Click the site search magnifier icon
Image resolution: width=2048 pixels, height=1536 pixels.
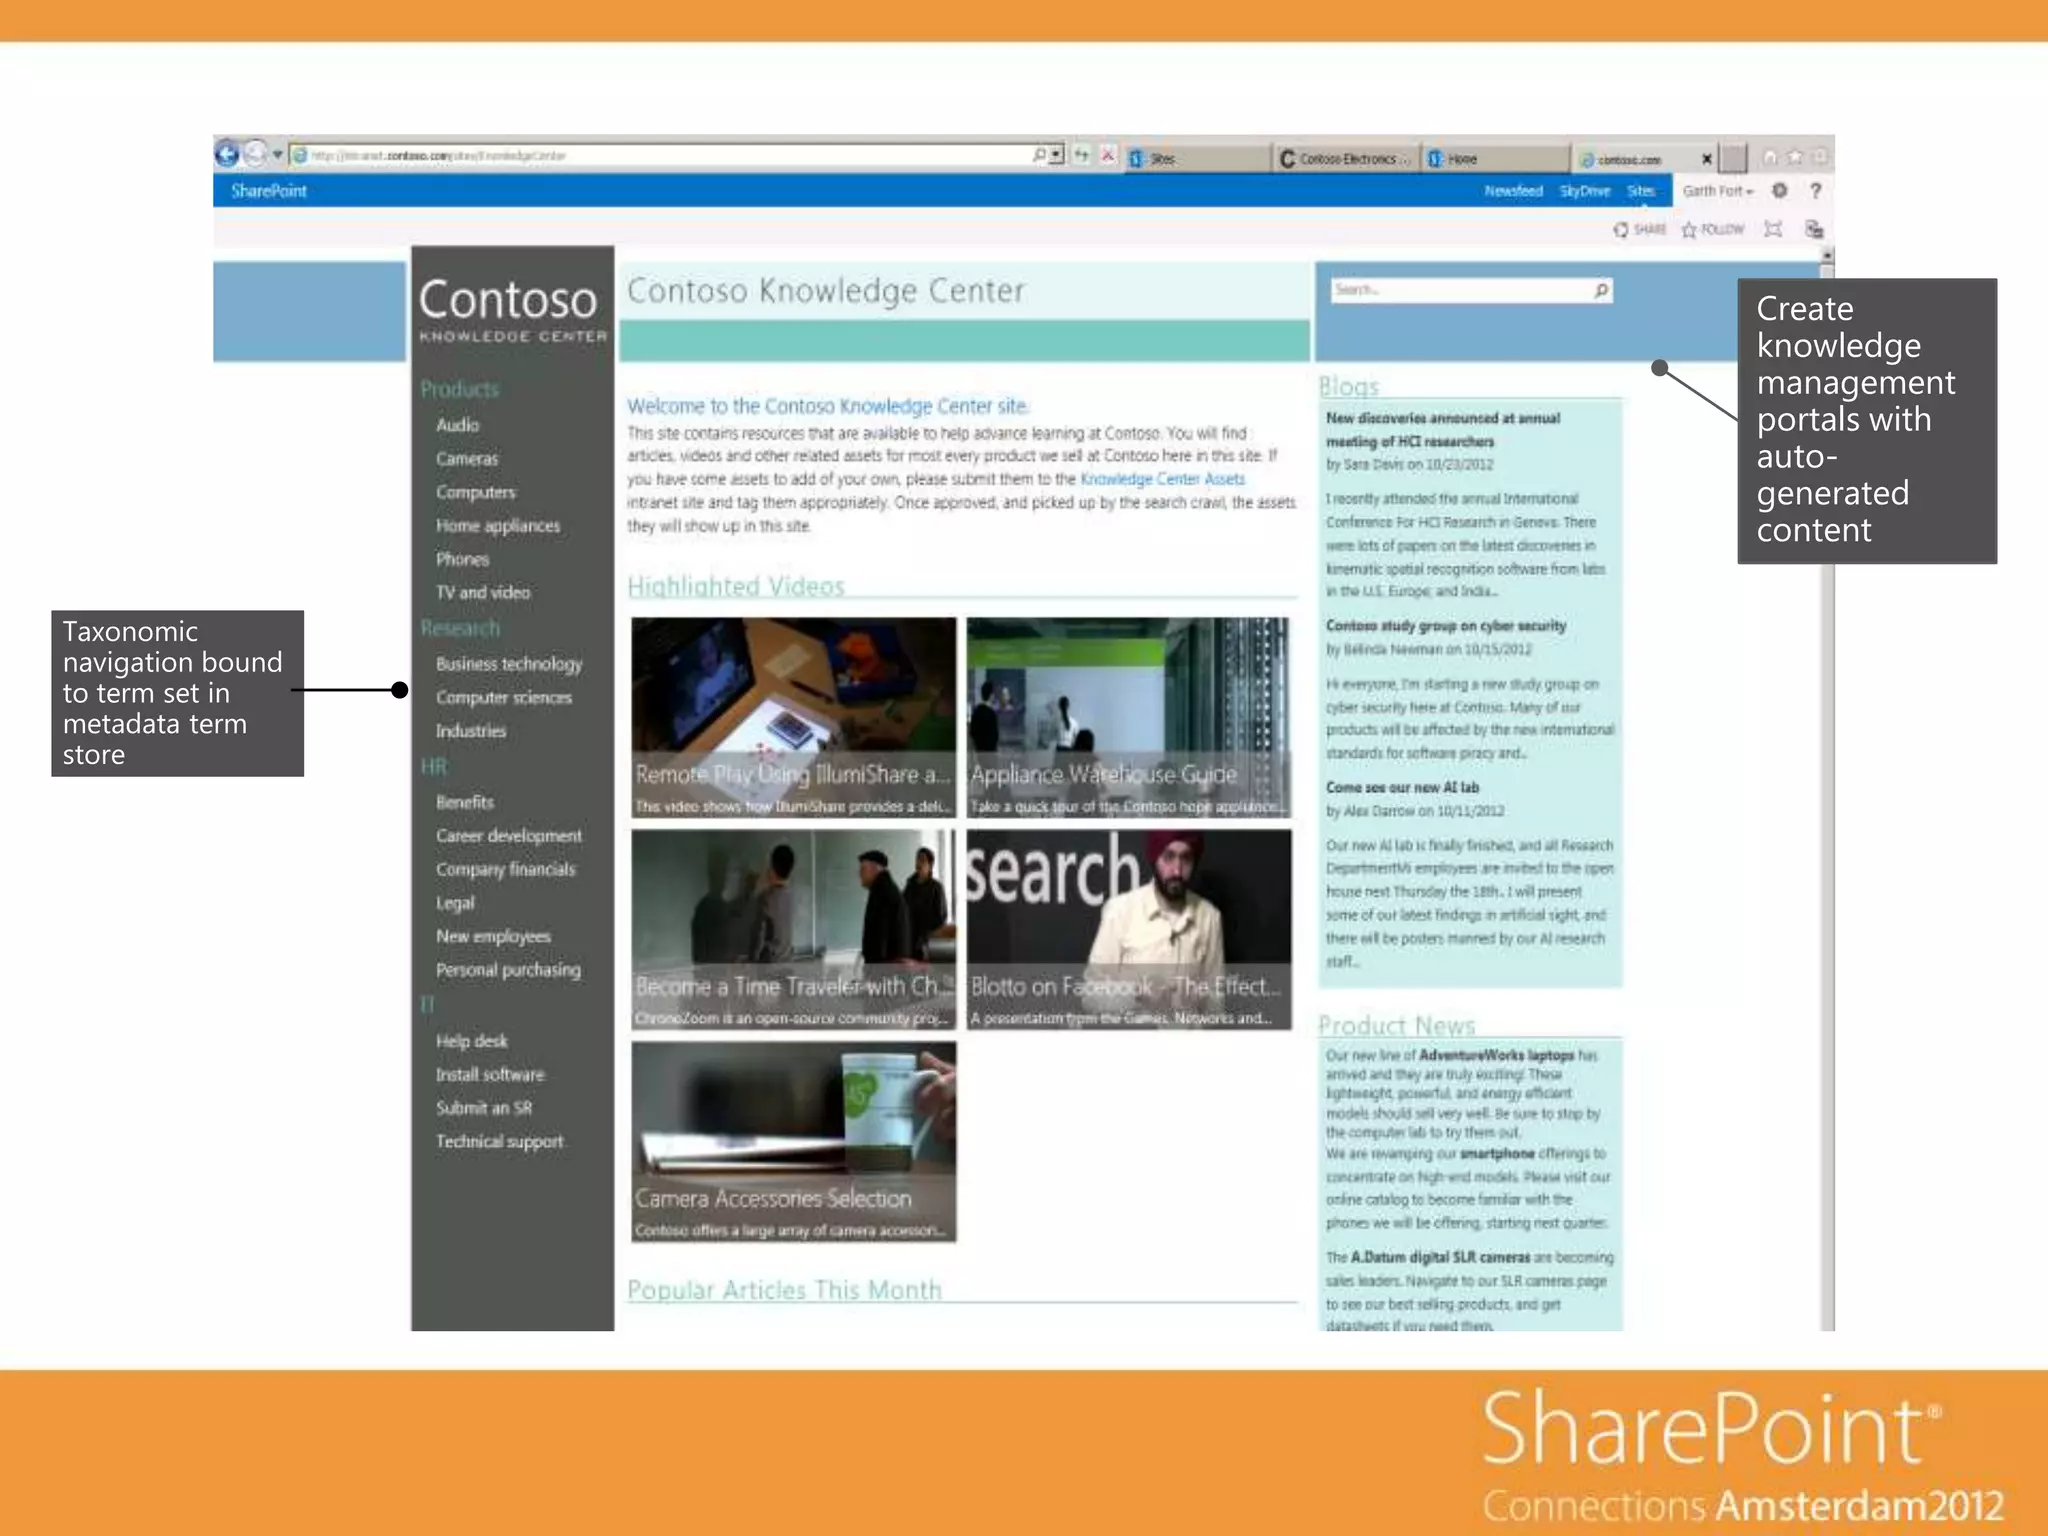tap(1601, 290)
